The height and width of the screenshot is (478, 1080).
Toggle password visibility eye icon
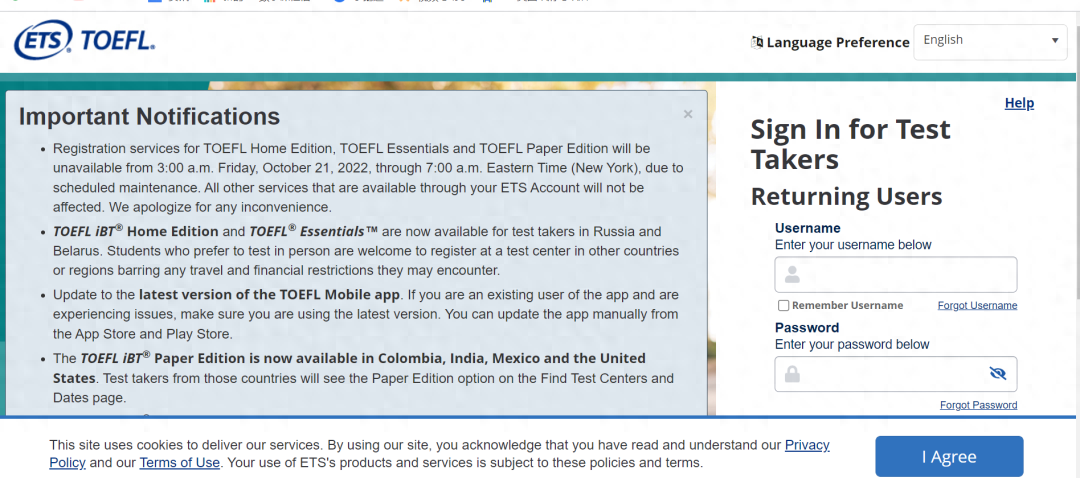[x=997, y=373]
